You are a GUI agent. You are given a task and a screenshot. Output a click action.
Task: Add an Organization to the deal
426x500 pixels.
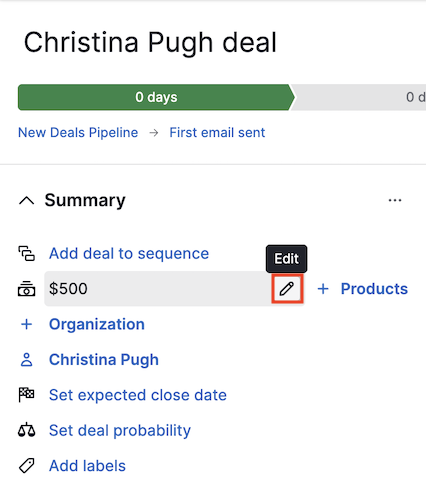97,324
